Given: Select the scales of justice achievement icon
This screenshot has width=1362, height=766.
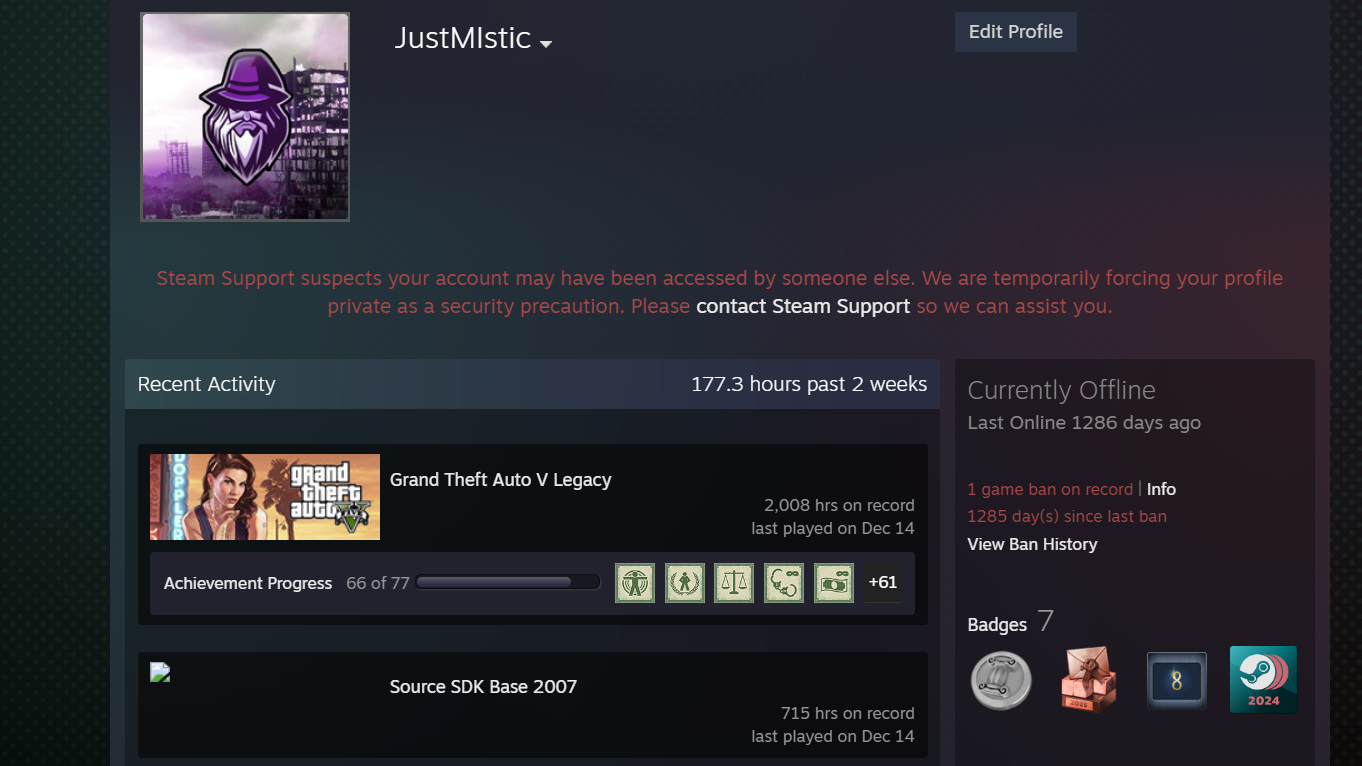Looking at the screenshot, I should point(734,583).
